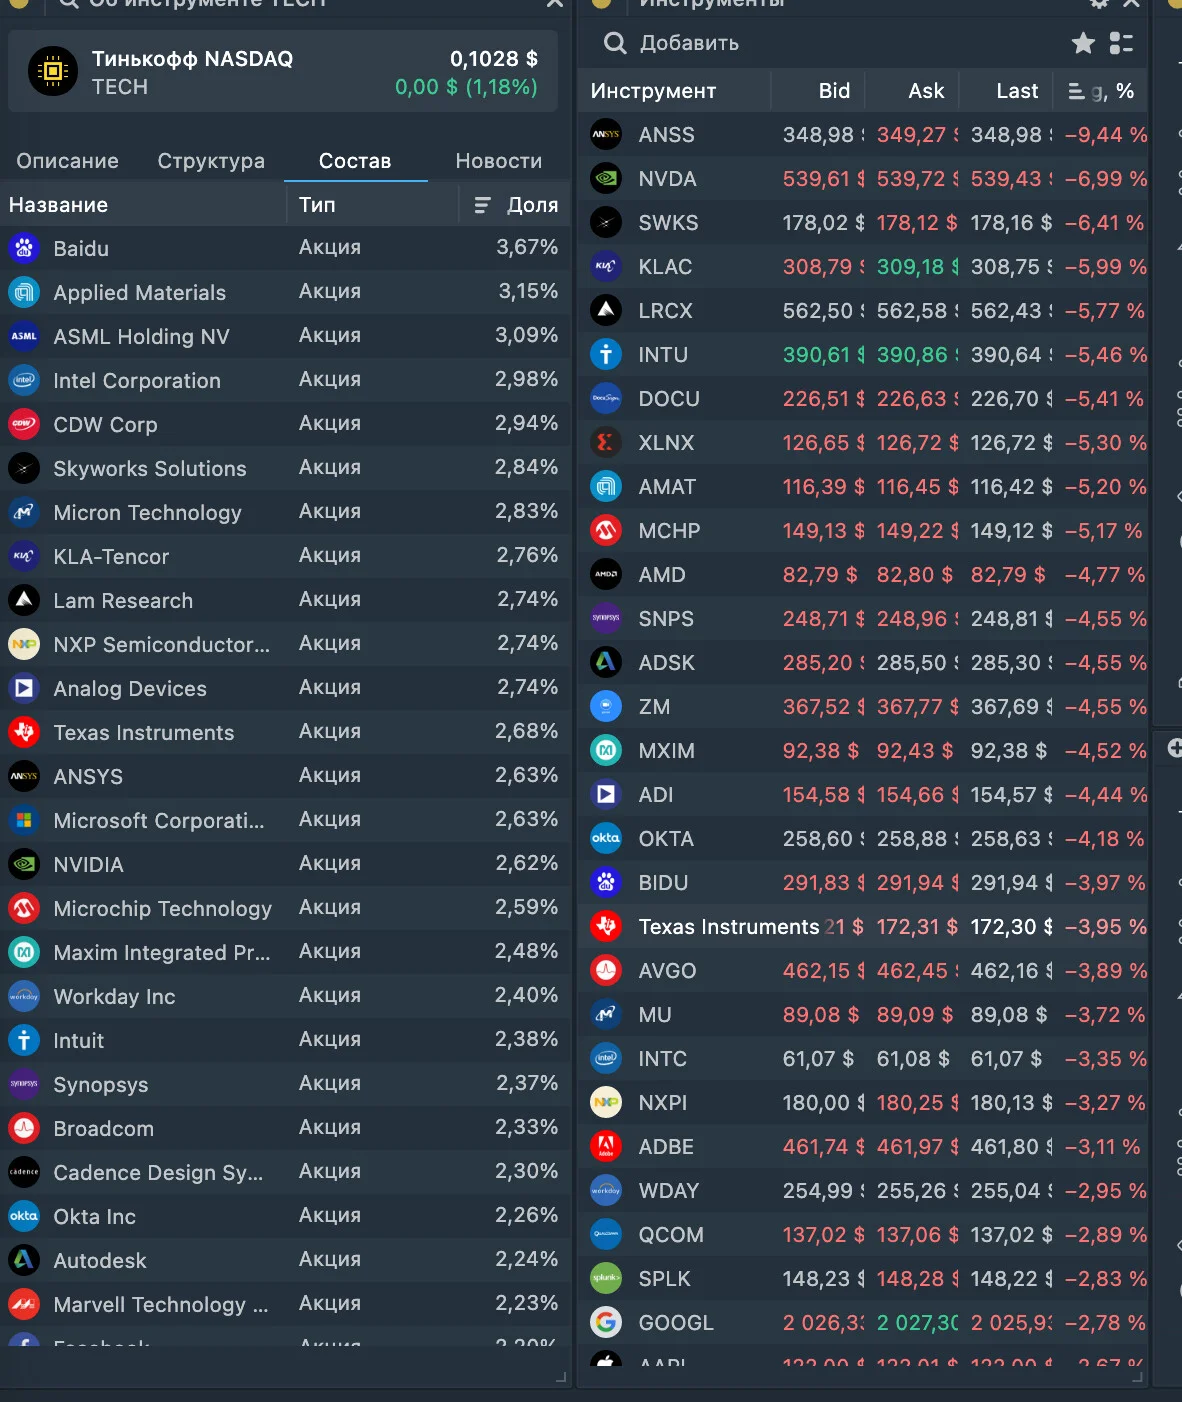Click the XLNX ticker logo in instruments
This screenshot has height=1402, width=1182.
(x=606, y=442)
